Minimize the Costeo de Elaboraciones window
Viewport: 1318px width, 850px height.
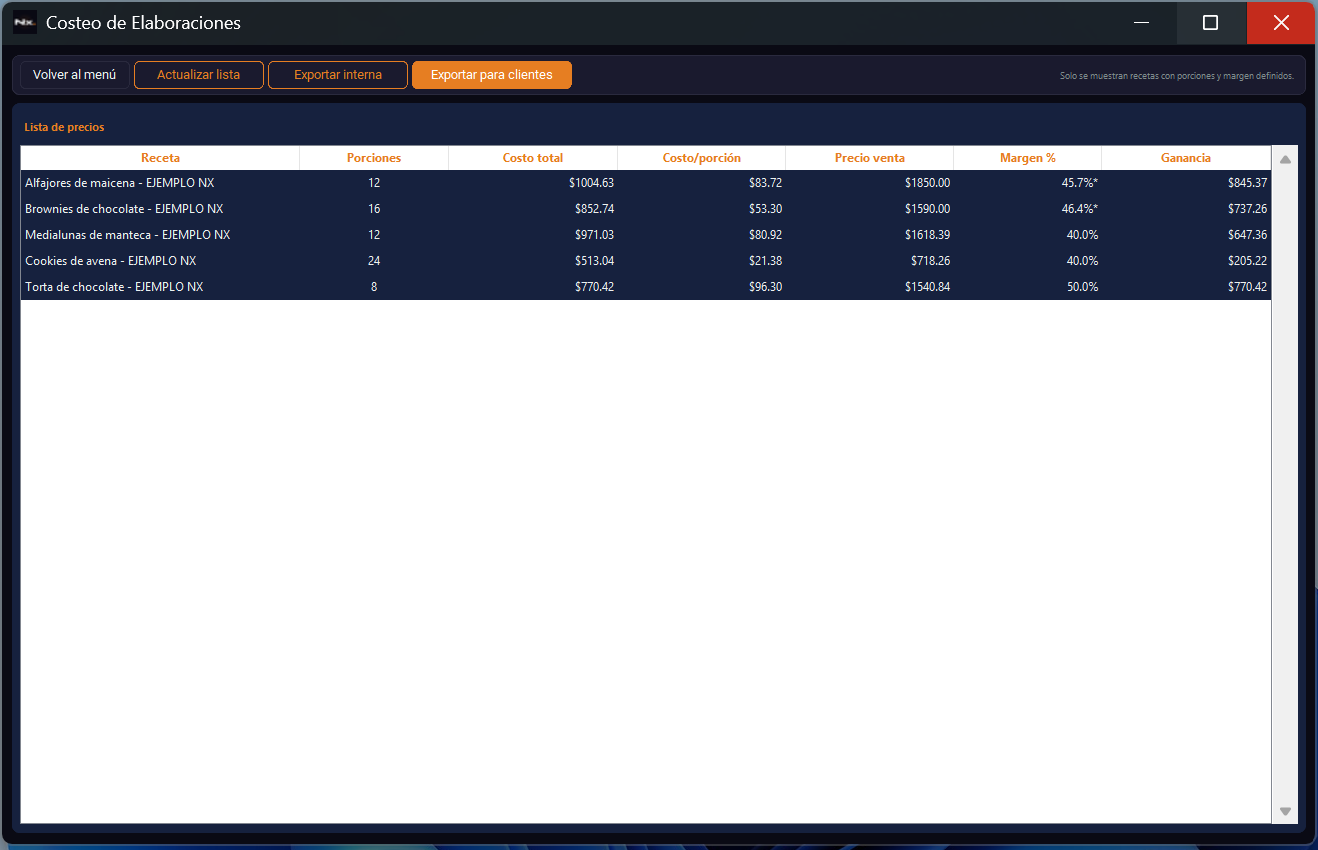[x=1140, y=22]
